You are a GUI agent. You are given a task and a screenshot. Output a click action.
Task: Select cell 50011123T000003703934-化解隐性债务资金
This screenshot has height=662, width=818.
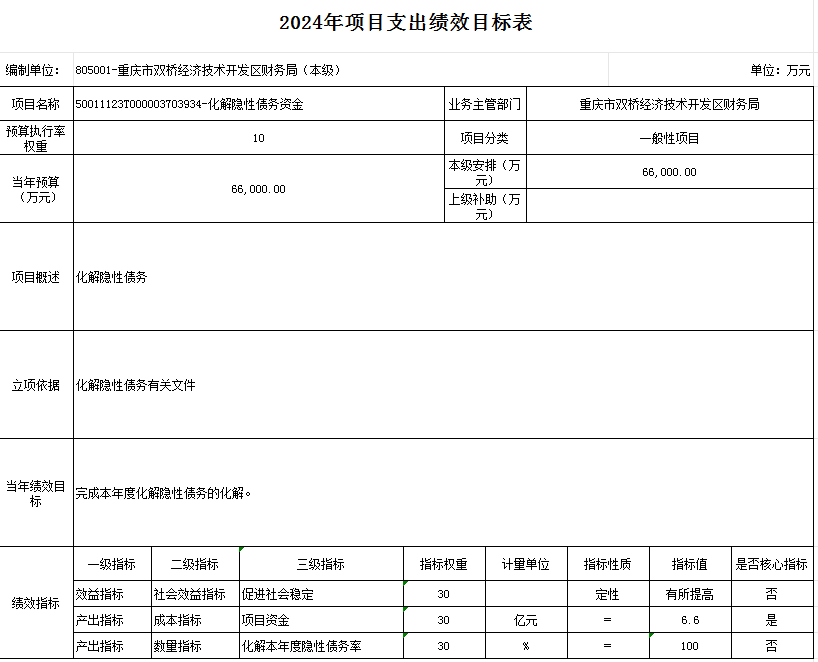point(259,104)
